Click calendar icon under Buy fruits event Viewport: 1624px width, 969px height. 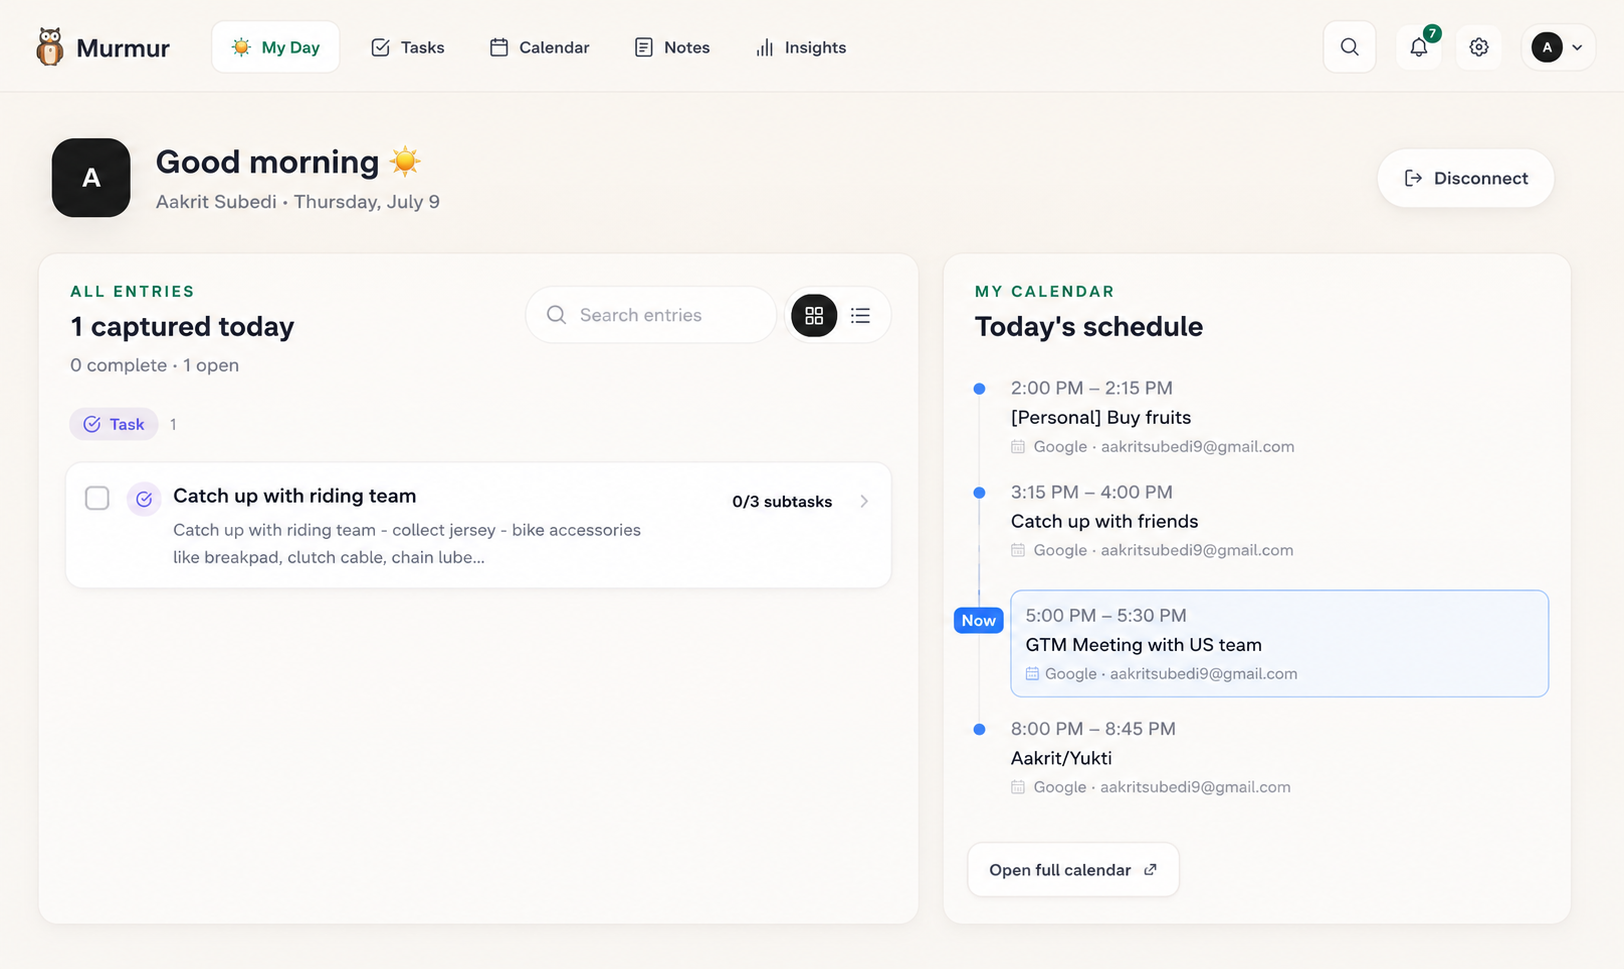1018,447
